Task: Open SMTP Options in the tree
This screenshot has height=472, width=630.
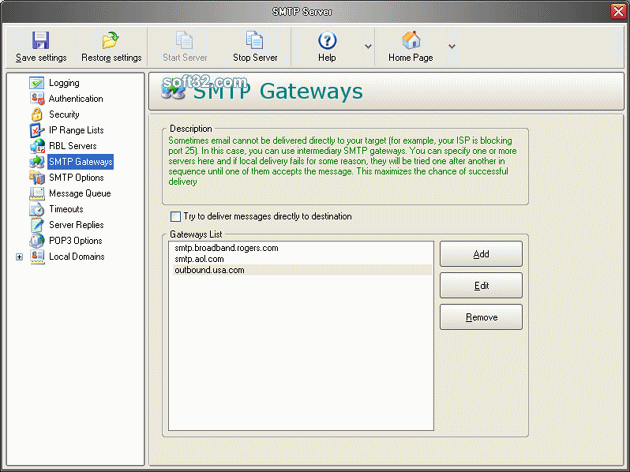Action: coord(76,178)
